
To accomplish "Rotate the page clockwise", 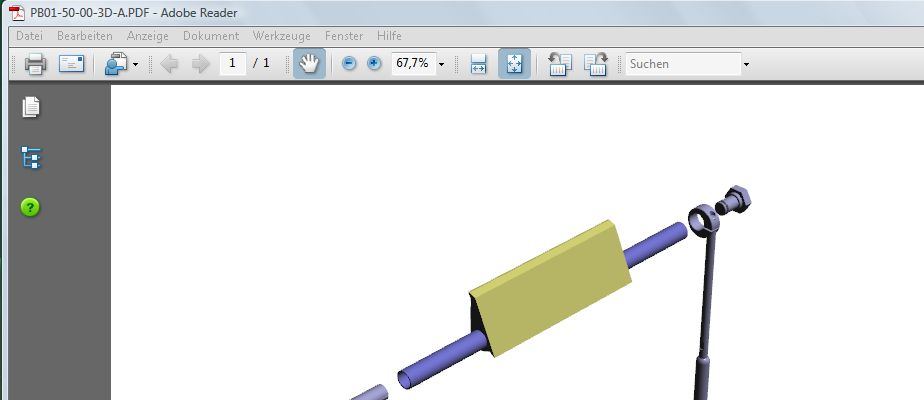I will point(596,64).
